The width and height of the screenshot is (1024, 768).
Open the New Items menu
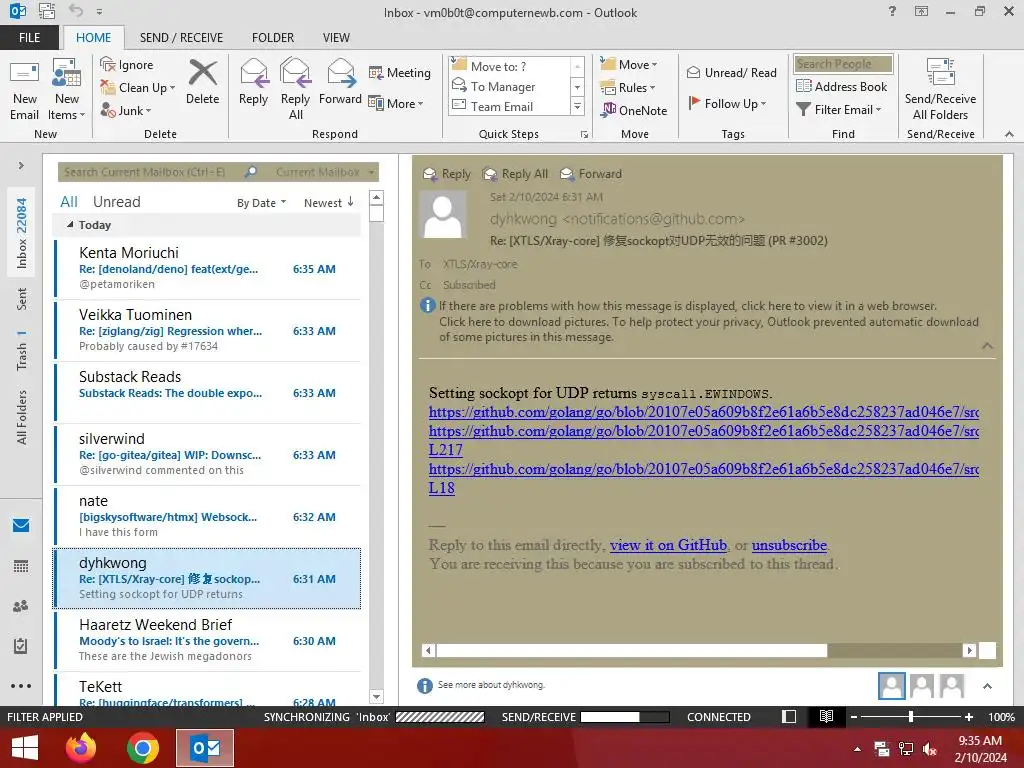[x=67, y=90]
